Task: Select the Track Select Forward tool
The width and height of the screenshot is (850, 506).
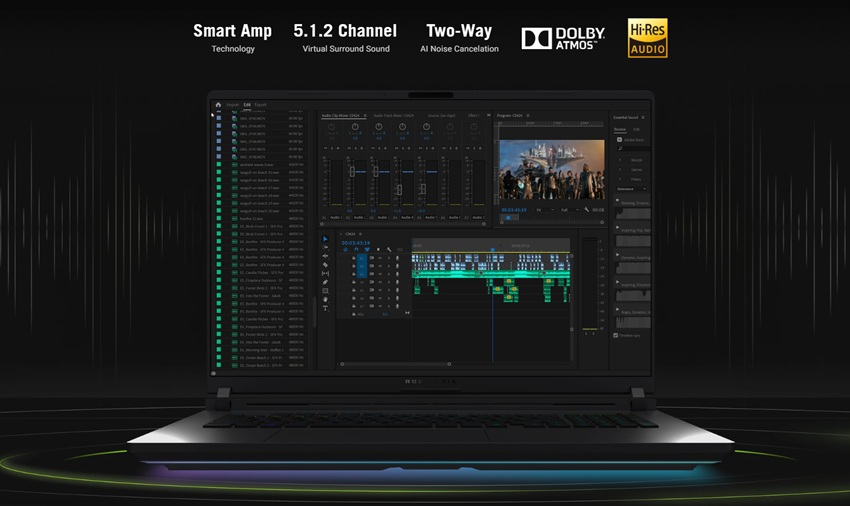Action: click(x=325, y=247)
